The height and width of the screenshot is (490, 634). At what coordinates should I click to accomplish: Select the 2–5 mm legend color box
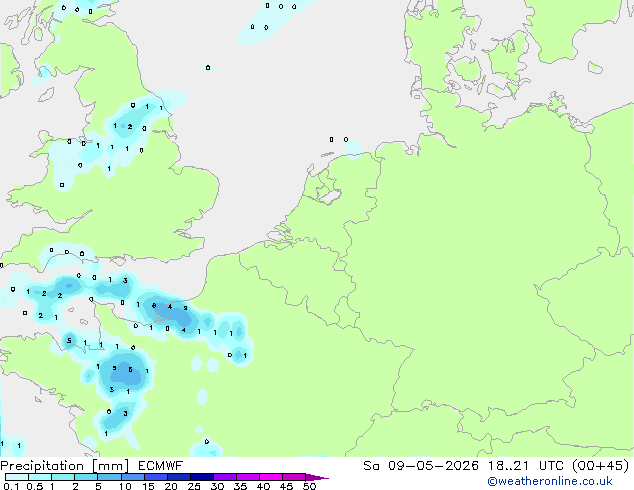pyautogui.click(x=86, y=477)
